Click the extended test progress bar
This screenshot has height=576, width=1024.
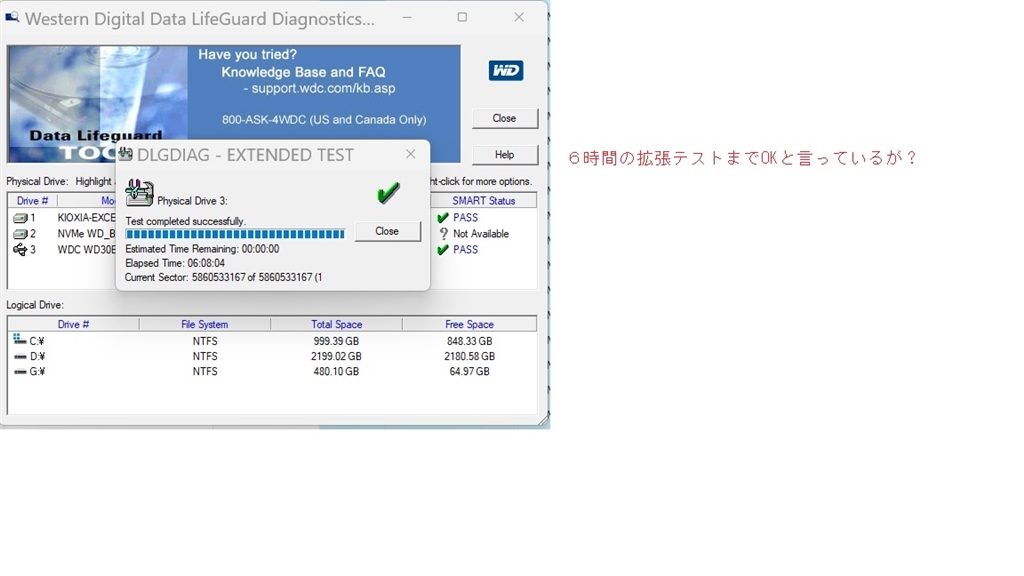click(235, 234)
